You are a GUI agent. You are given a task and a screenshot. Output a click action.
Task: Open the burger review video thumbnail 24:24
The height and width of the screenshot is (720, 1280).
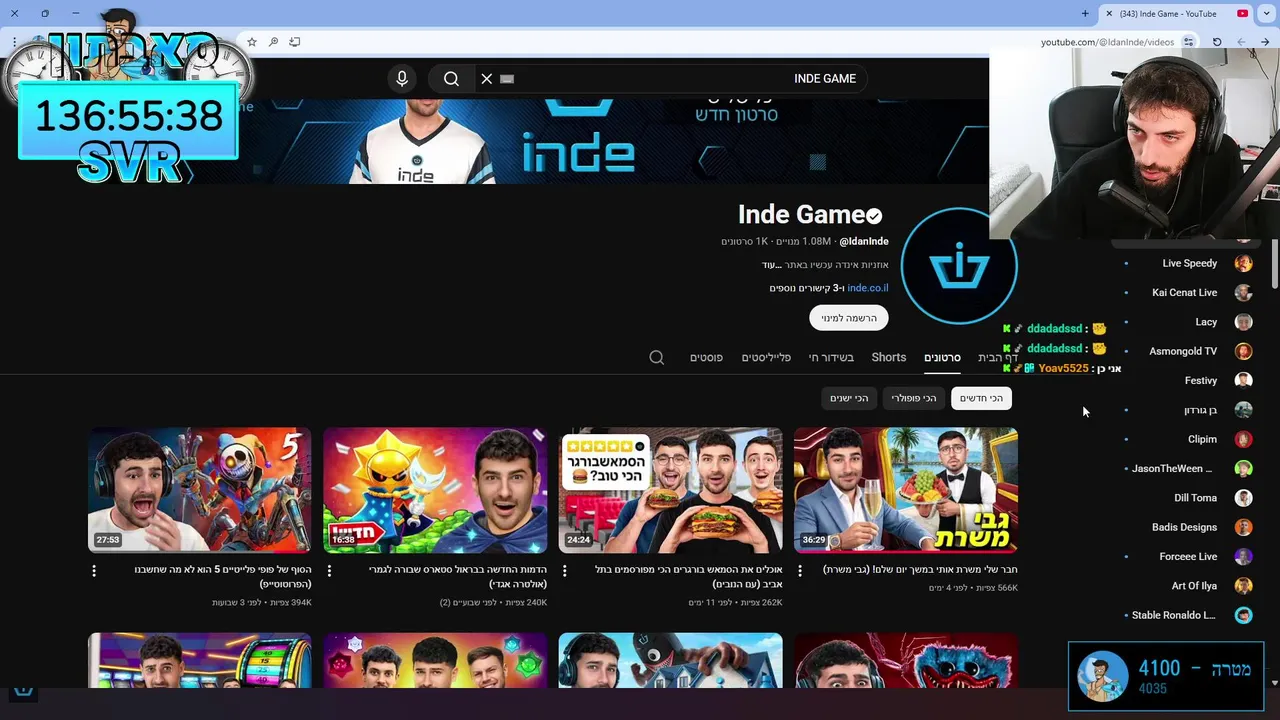(671, 490)
